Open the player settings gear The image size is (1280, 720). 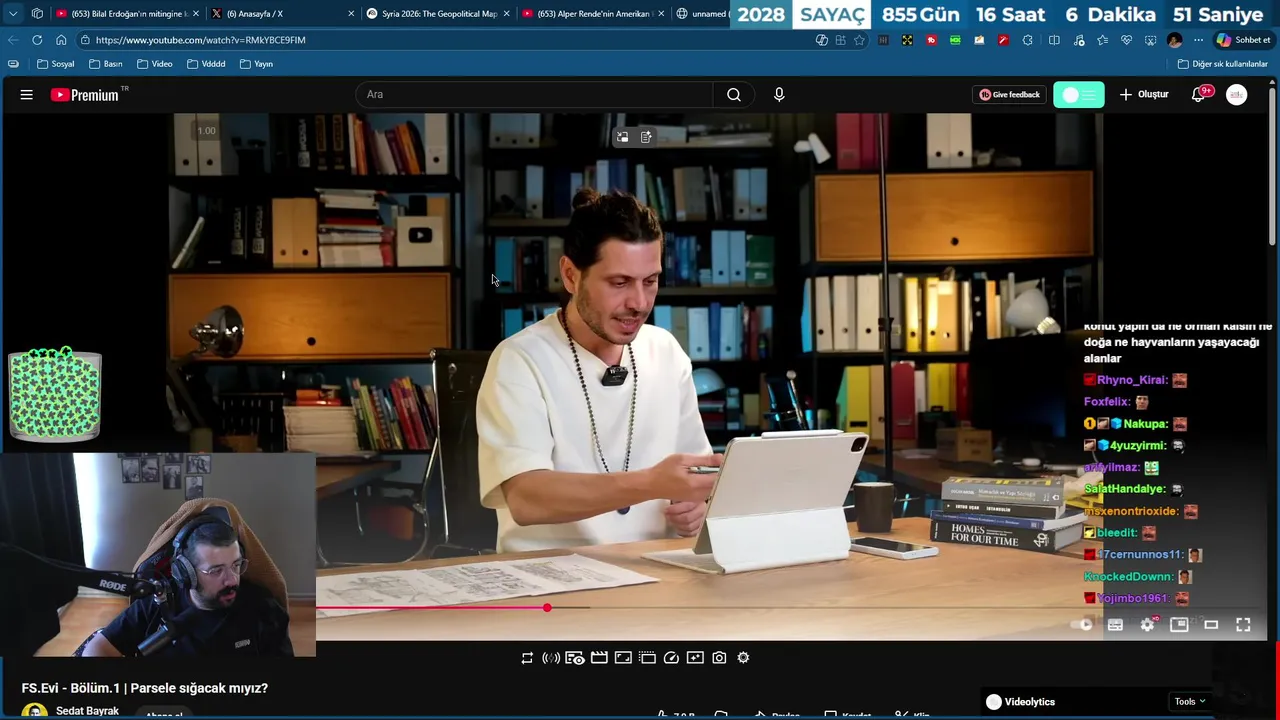(x=1147, y=625)
